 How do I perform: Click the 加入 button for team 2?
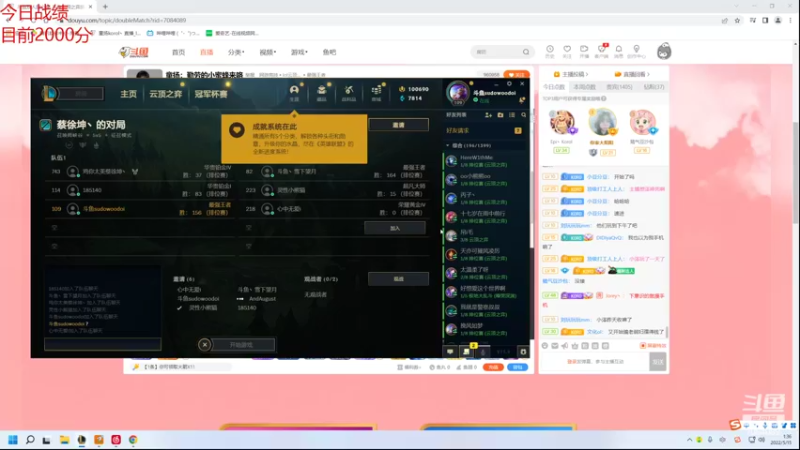click(x=395, y=228)
